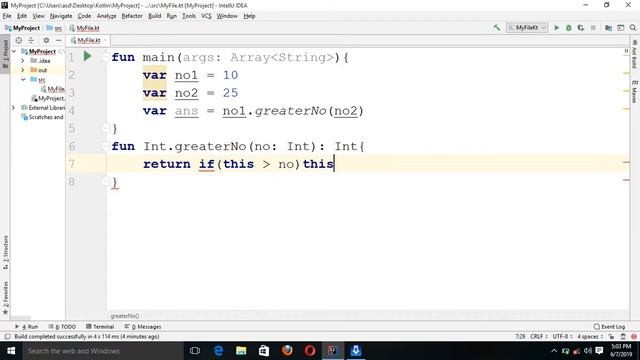640x360 pixels.
Task: Open the File menu
Action: [x=7, y=16]
